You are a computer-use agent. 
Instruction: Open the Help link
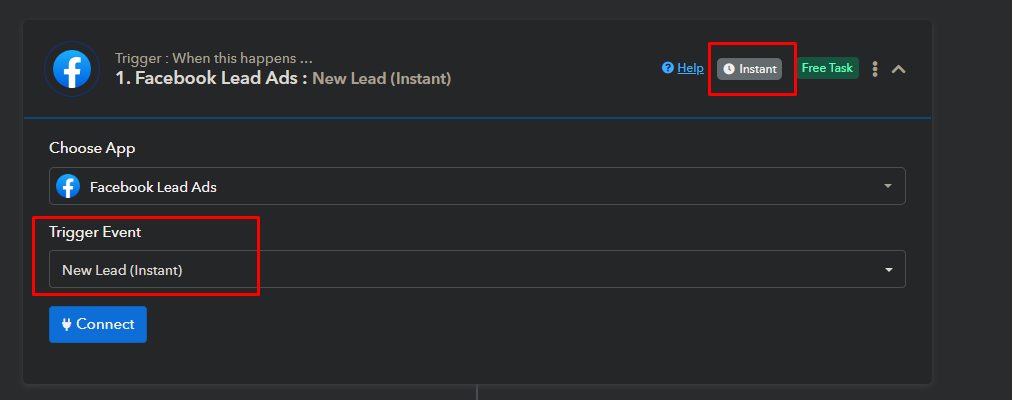tap(690, 68)
